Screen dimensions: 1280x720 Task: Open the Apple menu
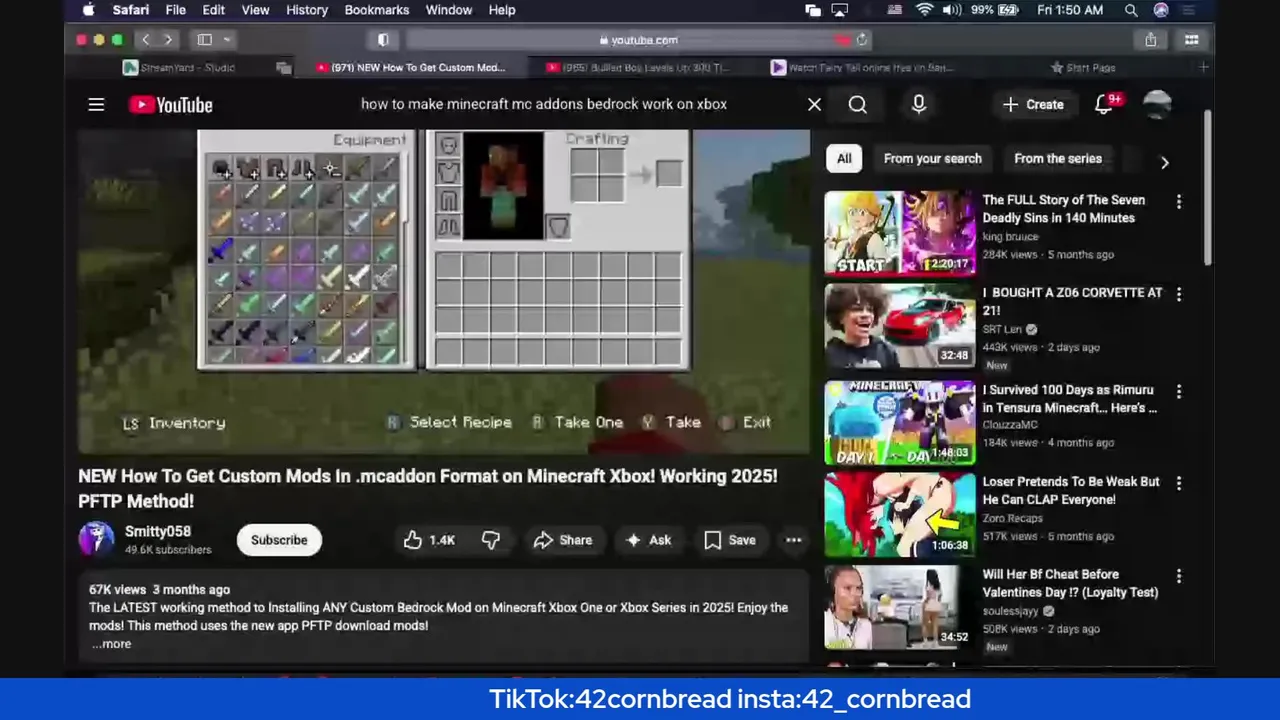click(88, 10)
